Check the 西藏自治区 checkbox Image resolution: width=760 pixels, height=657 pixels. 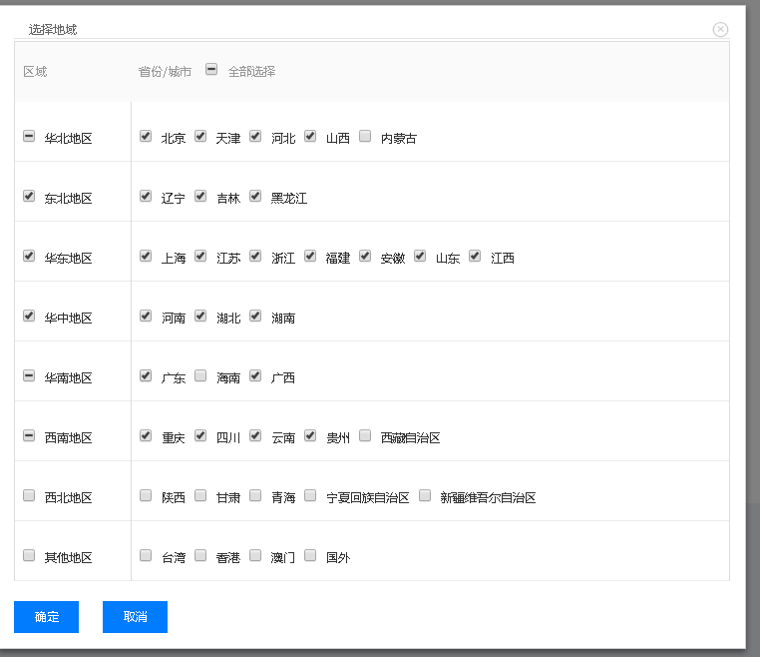365,436
